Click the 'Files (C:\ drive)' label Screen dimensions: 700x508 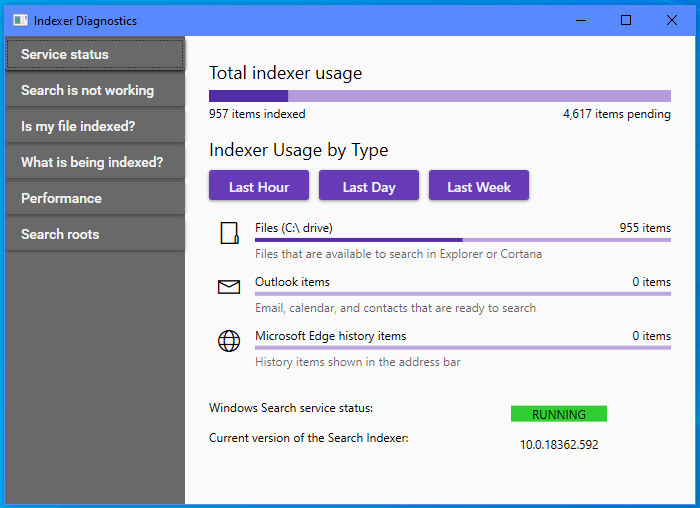point(294,228)
